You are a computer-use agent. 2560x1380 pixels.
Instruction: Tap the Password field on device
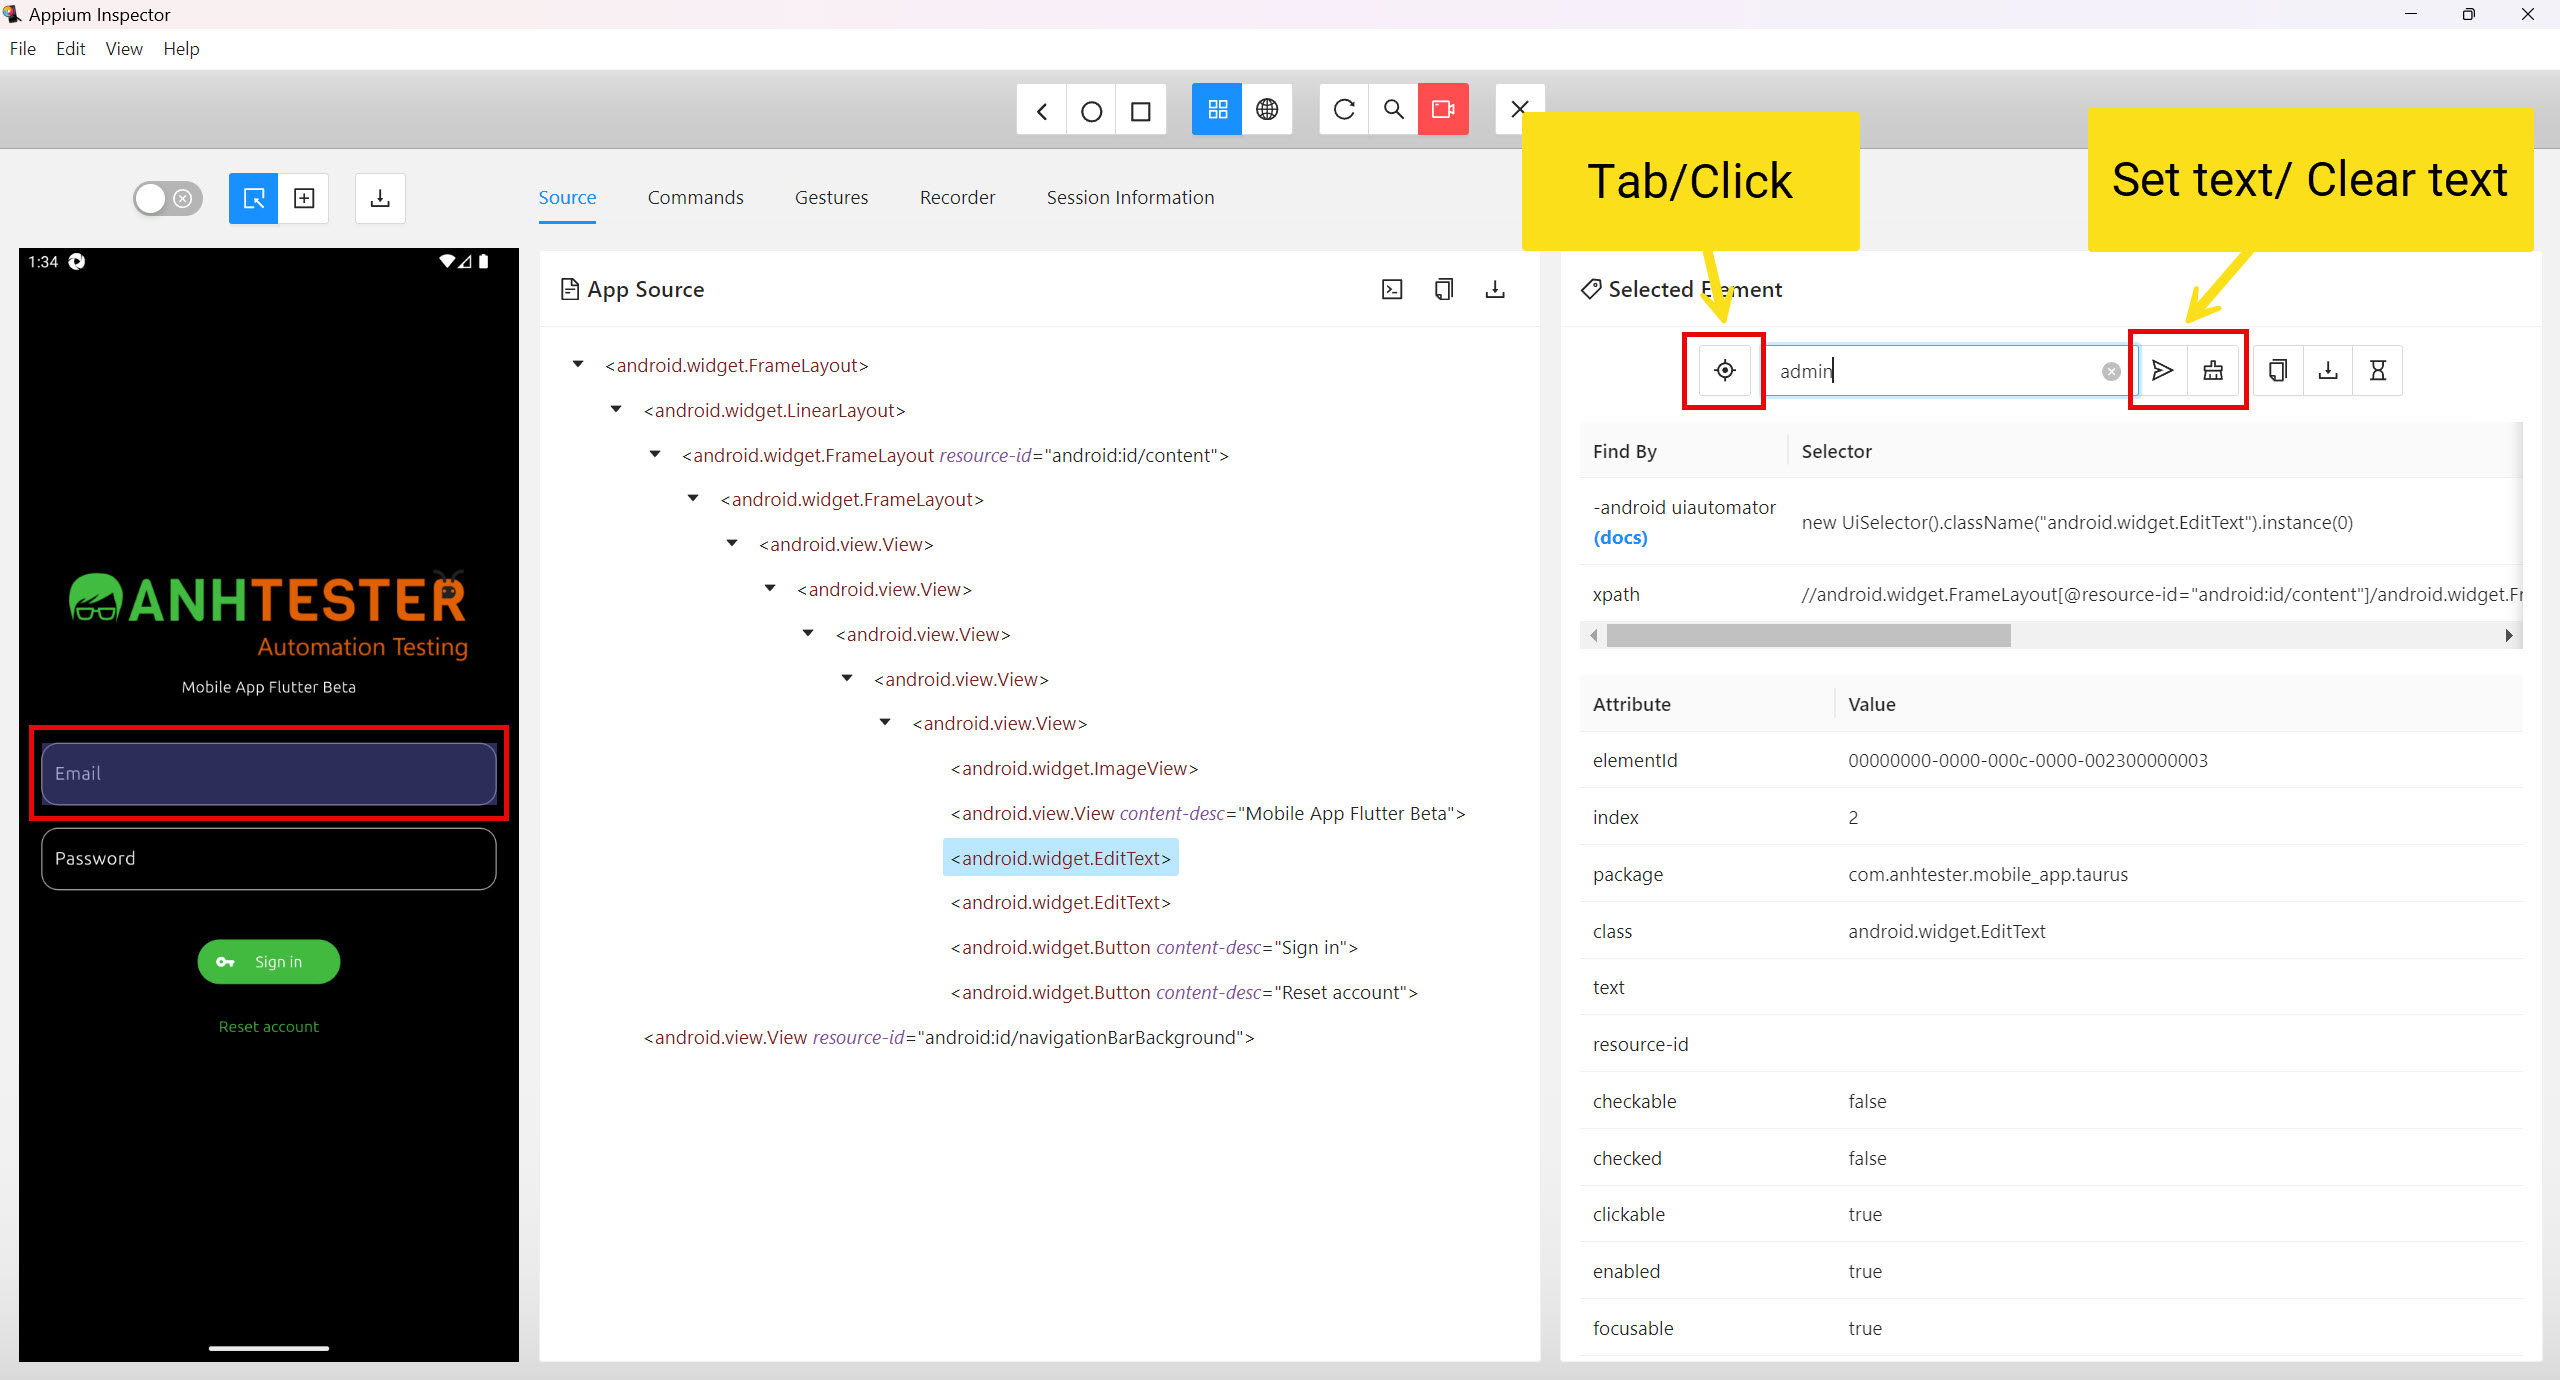pyautogui.click(x=269, y=859)
